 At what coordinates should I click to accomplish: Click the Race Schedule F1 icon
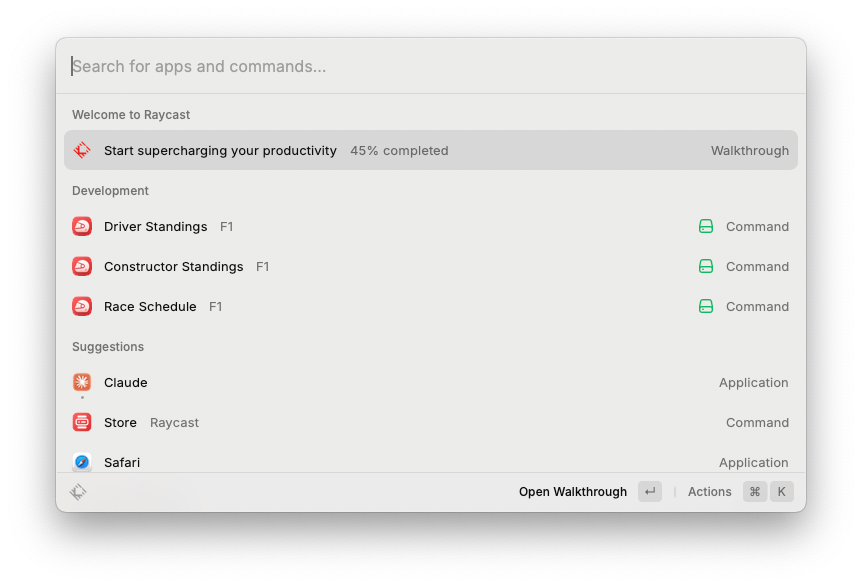82,307
